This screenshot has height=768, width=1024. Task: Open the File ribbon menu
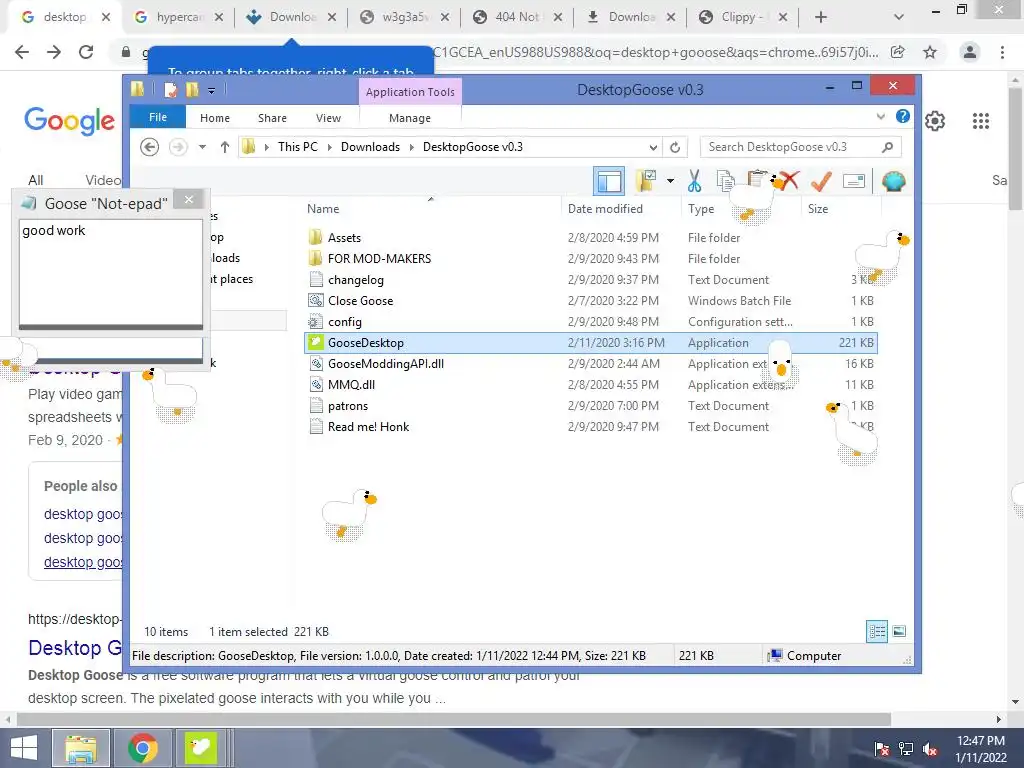point(157,118)
